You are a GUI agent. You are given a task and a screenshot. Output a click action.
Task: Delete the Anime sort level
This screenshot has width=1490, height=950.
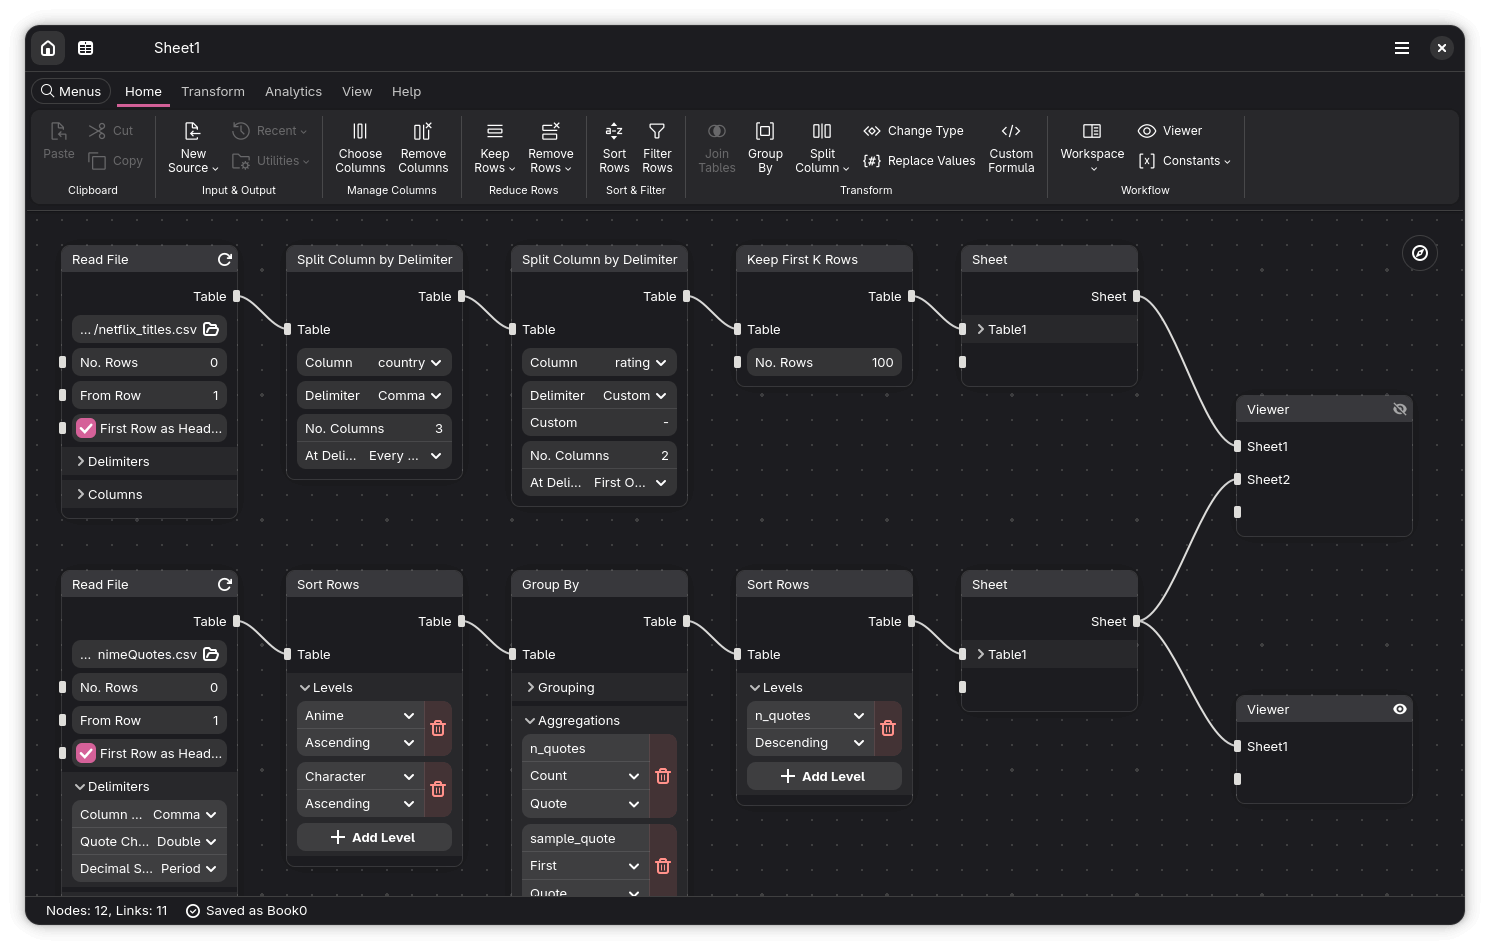coord(438,728)
